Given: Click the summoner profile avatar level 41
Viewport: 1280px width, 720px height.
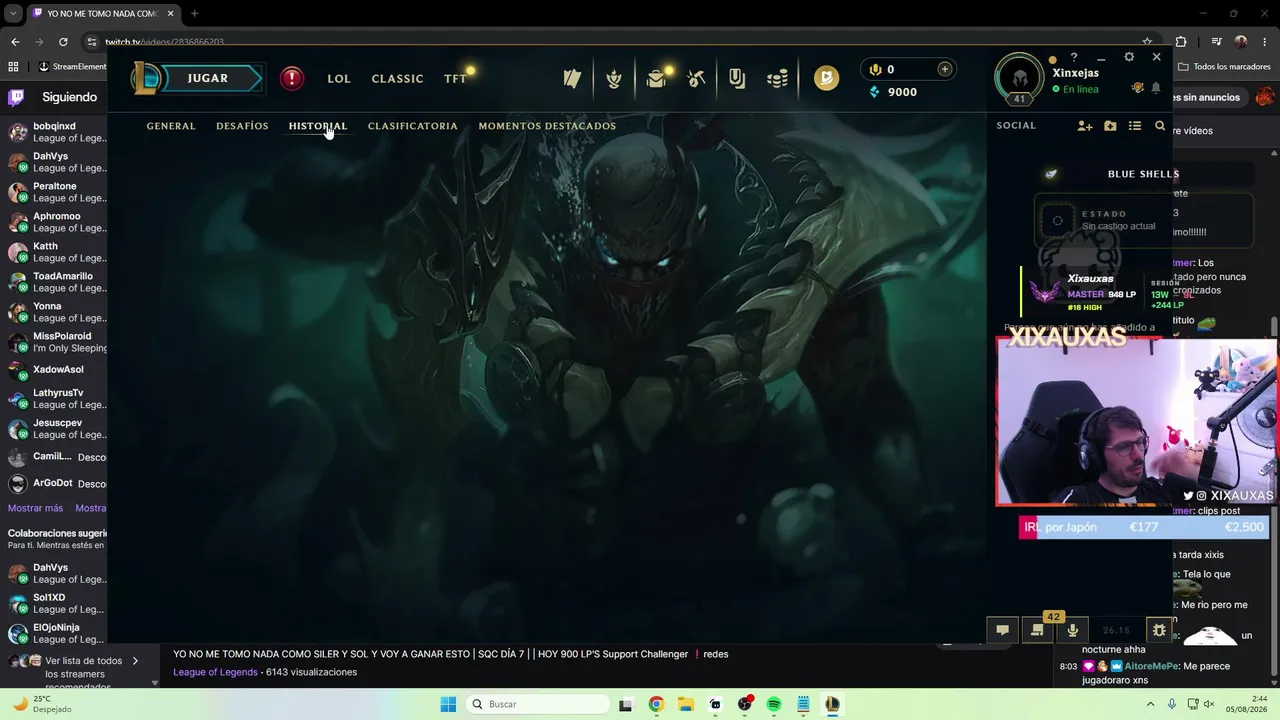Looking at the screenshot, I should click(1019, 79).
